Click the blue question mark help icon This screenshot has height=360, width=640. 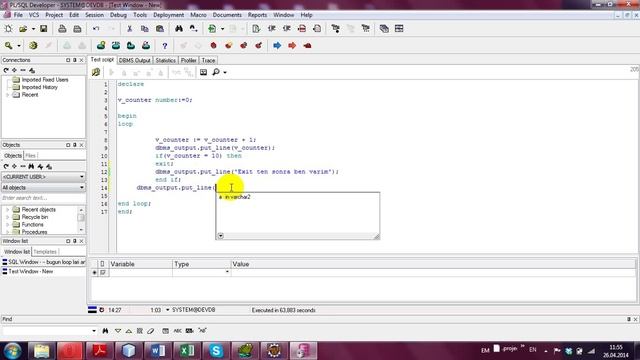pos(164,45)
